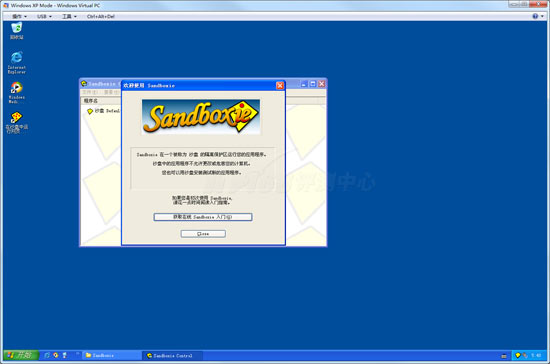Viewport: 550px width, 364px height.
Task: Open the USB dropdown menu
Action: coord(44,16)
